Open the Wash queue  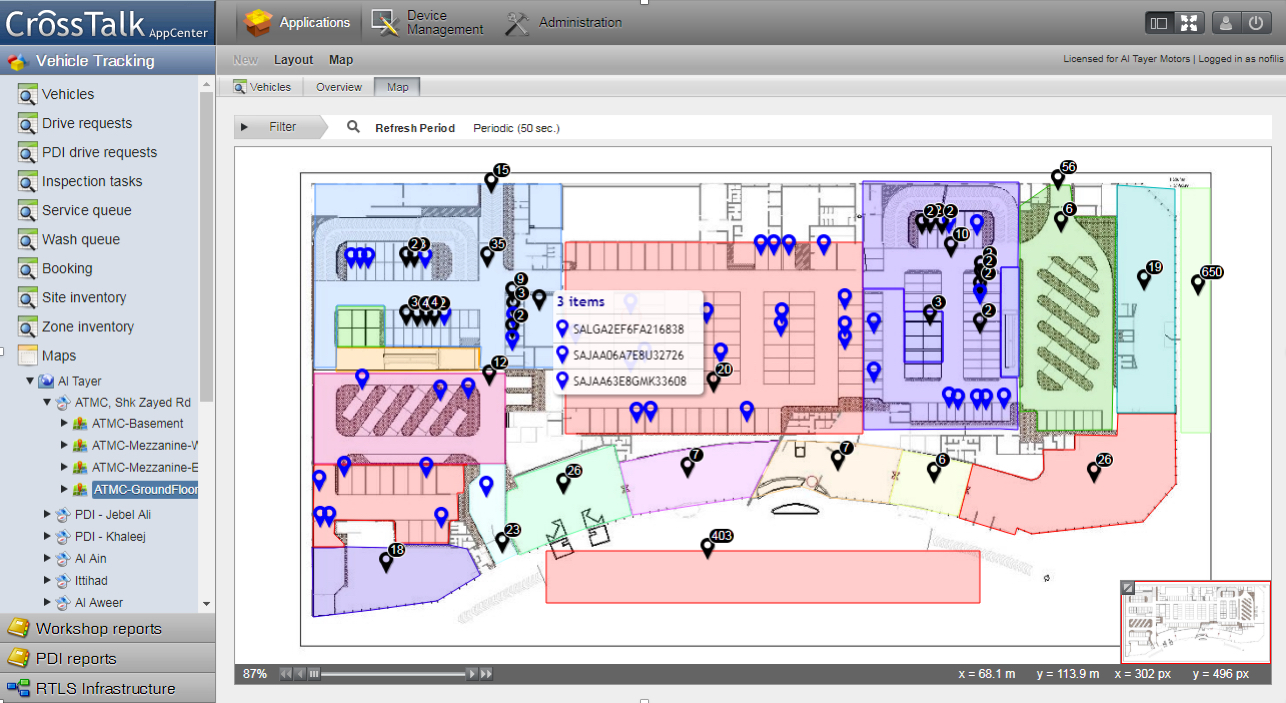click(x=81, y=239)
